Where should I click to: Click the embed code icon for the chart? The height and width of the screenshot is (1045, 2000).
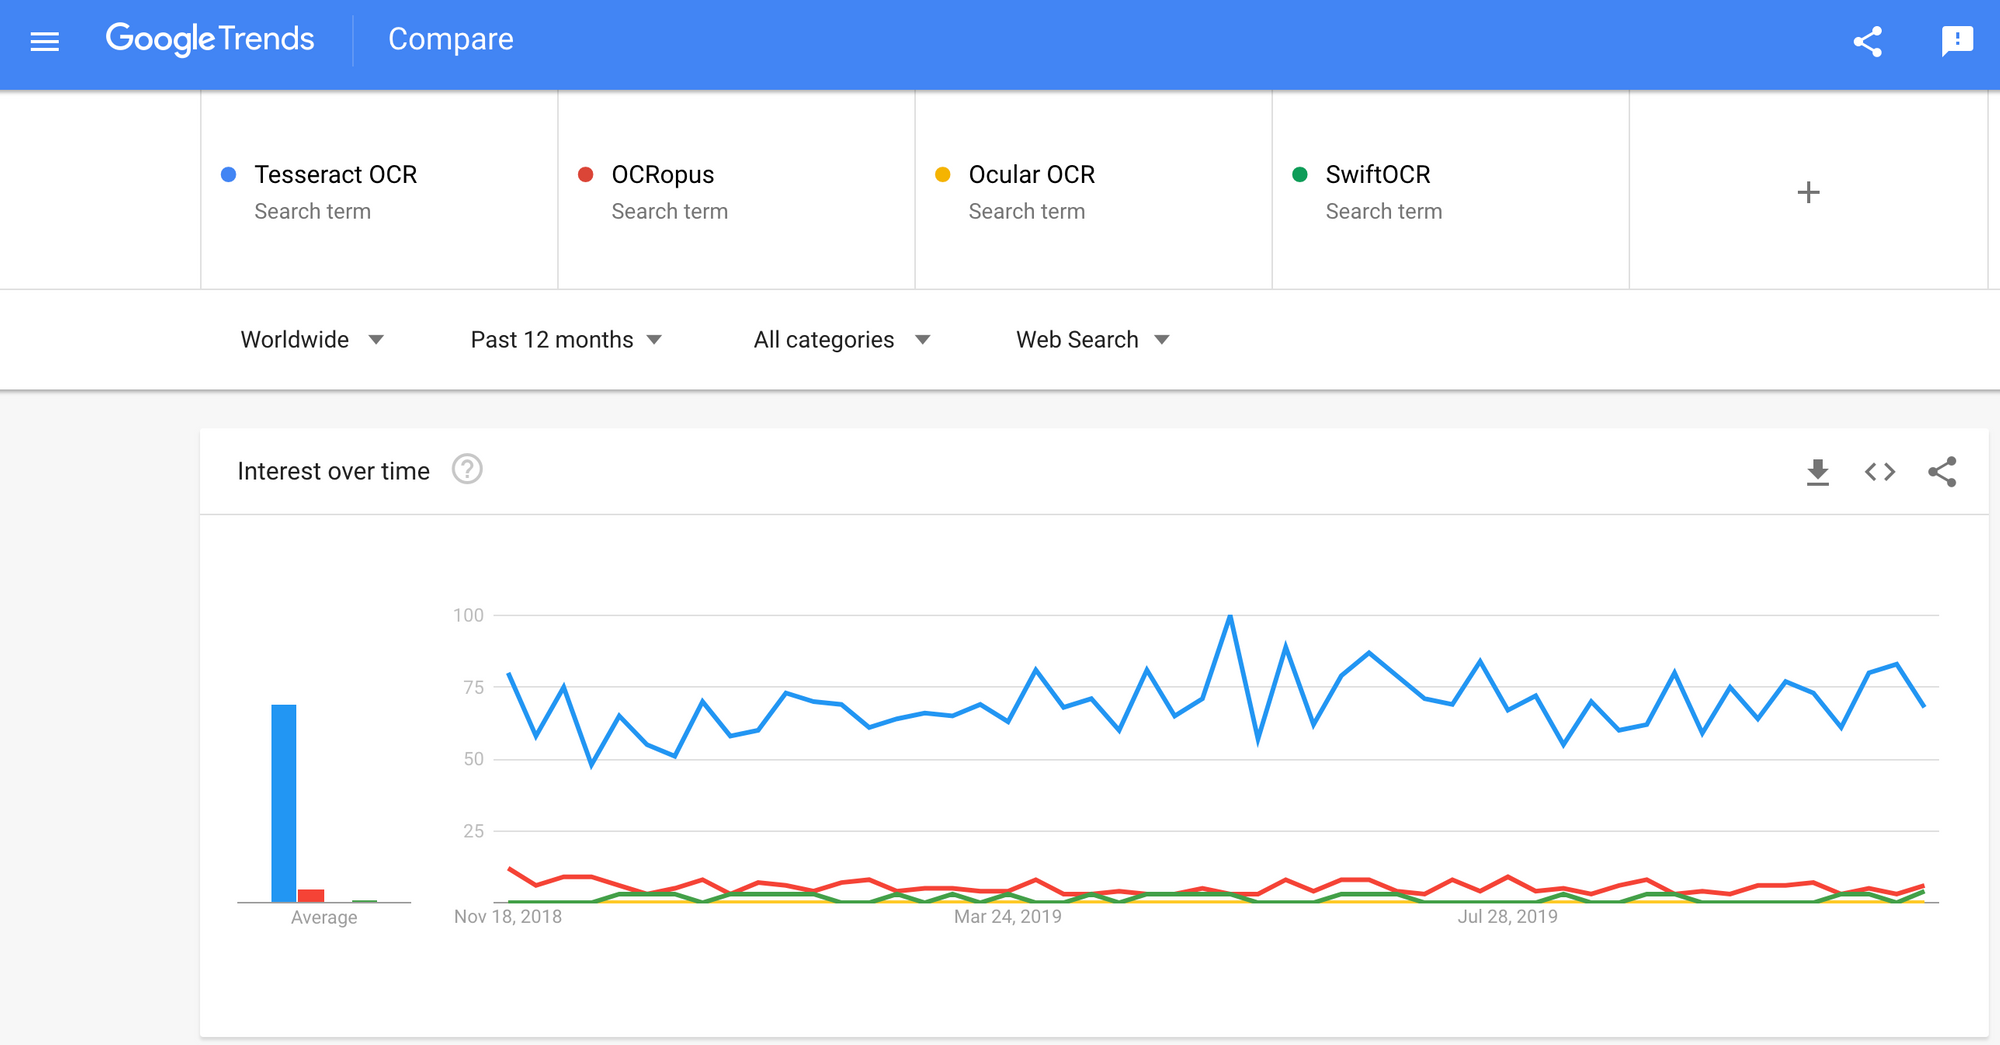click(x=1879, y=471)
